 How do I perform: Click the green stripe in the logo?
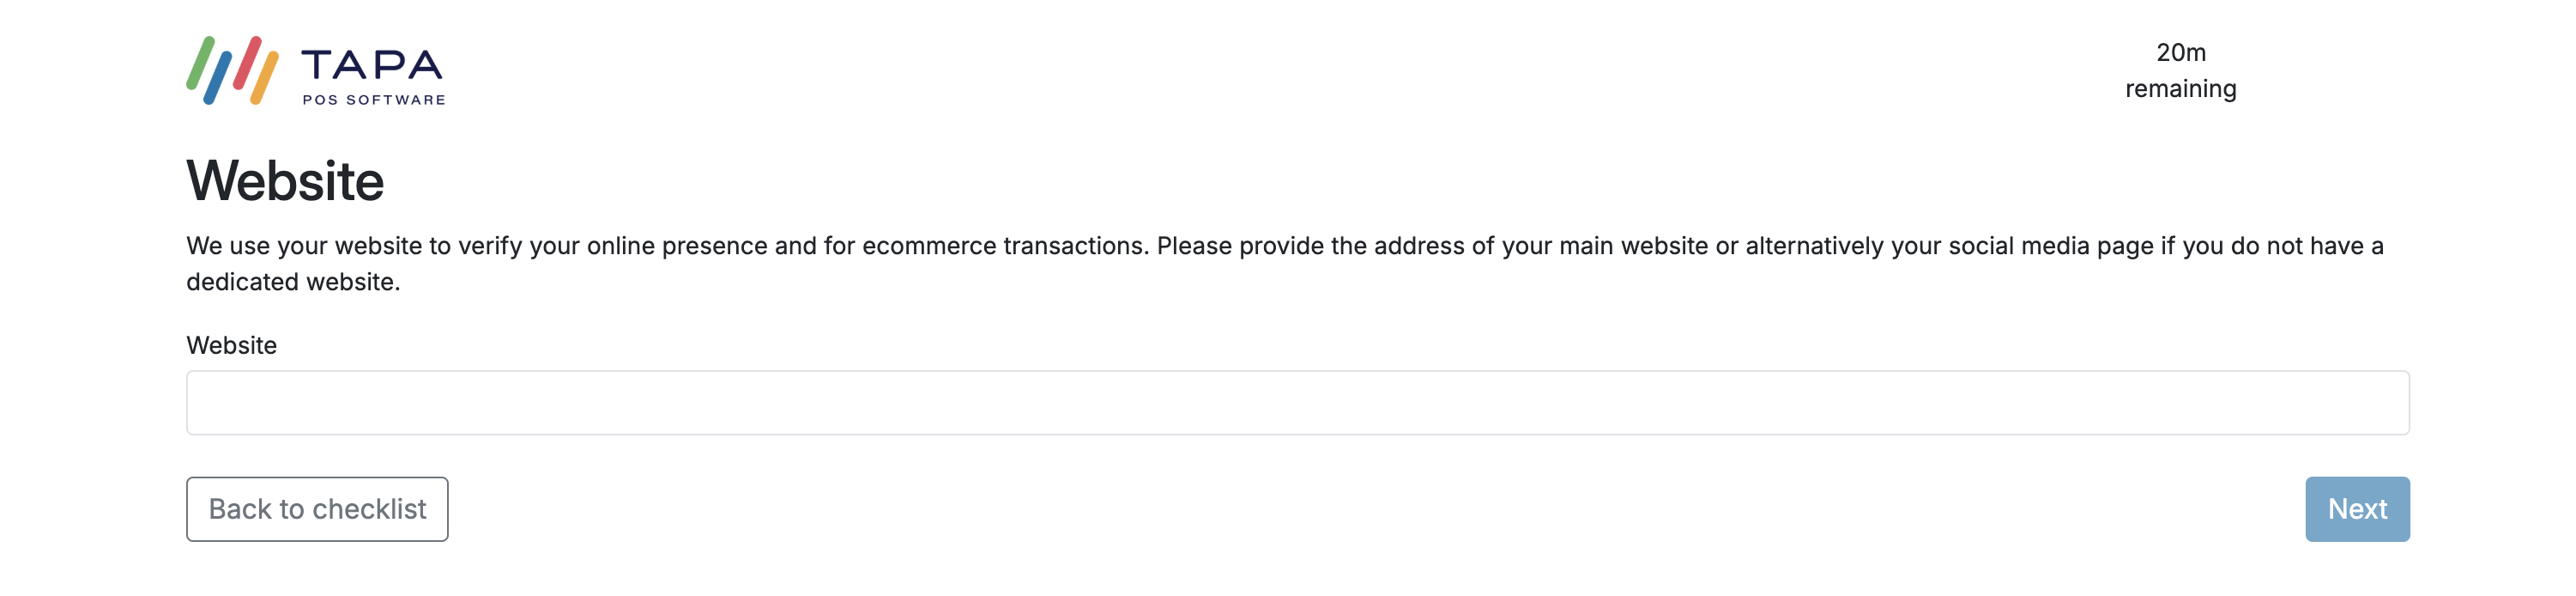coord(200,63)
